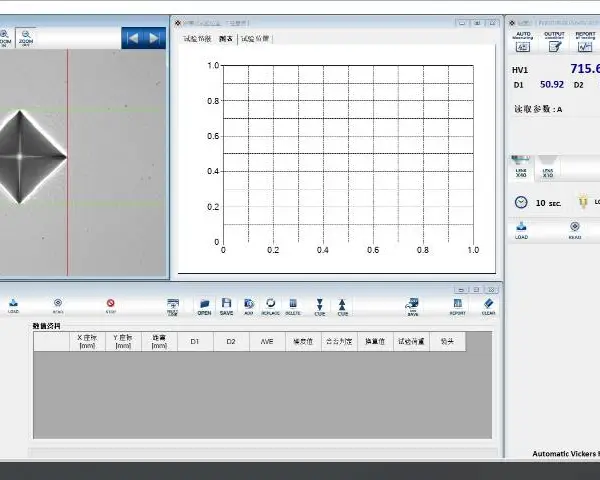The width and height of the screenshot is (600, 480).
Task: Click the READ icon in right panel
Action: [x=575, y=230]
